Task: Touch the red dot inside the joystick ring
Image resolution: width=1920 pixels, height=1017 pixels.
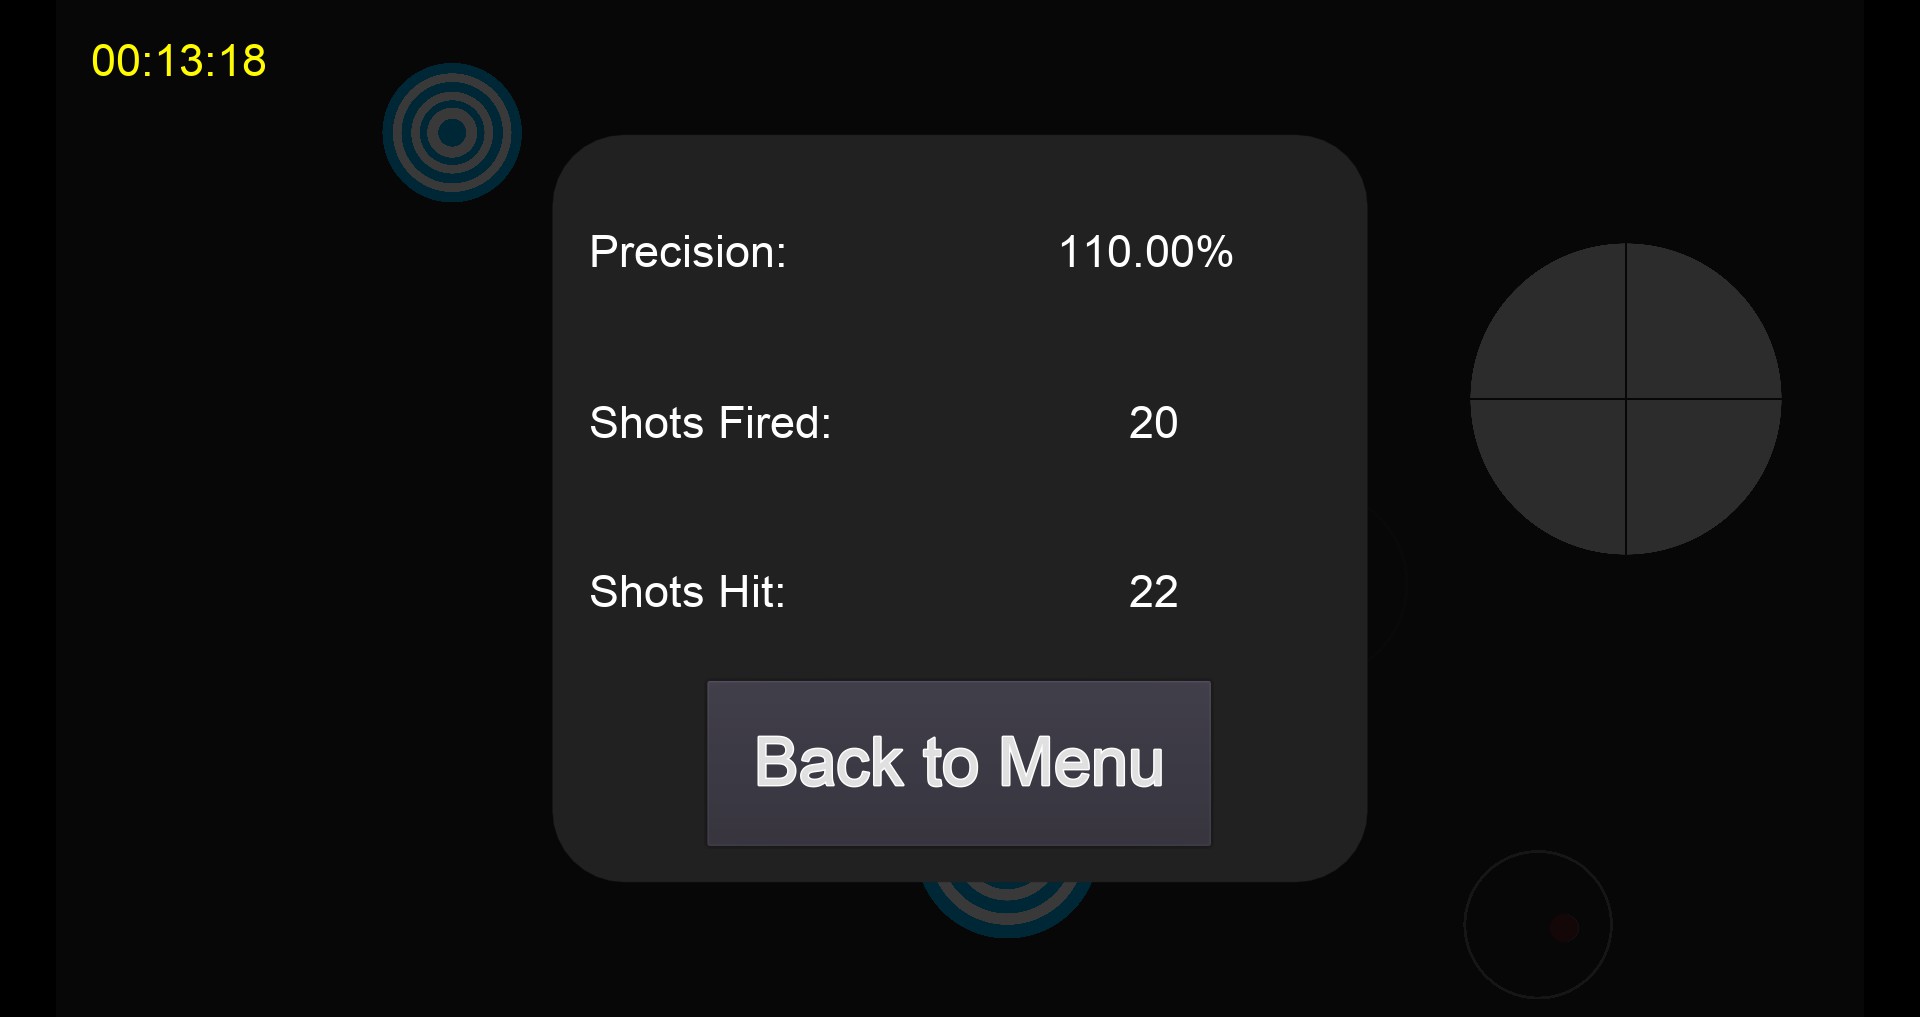Action: pyautogui.click(x=1564, y=928)
